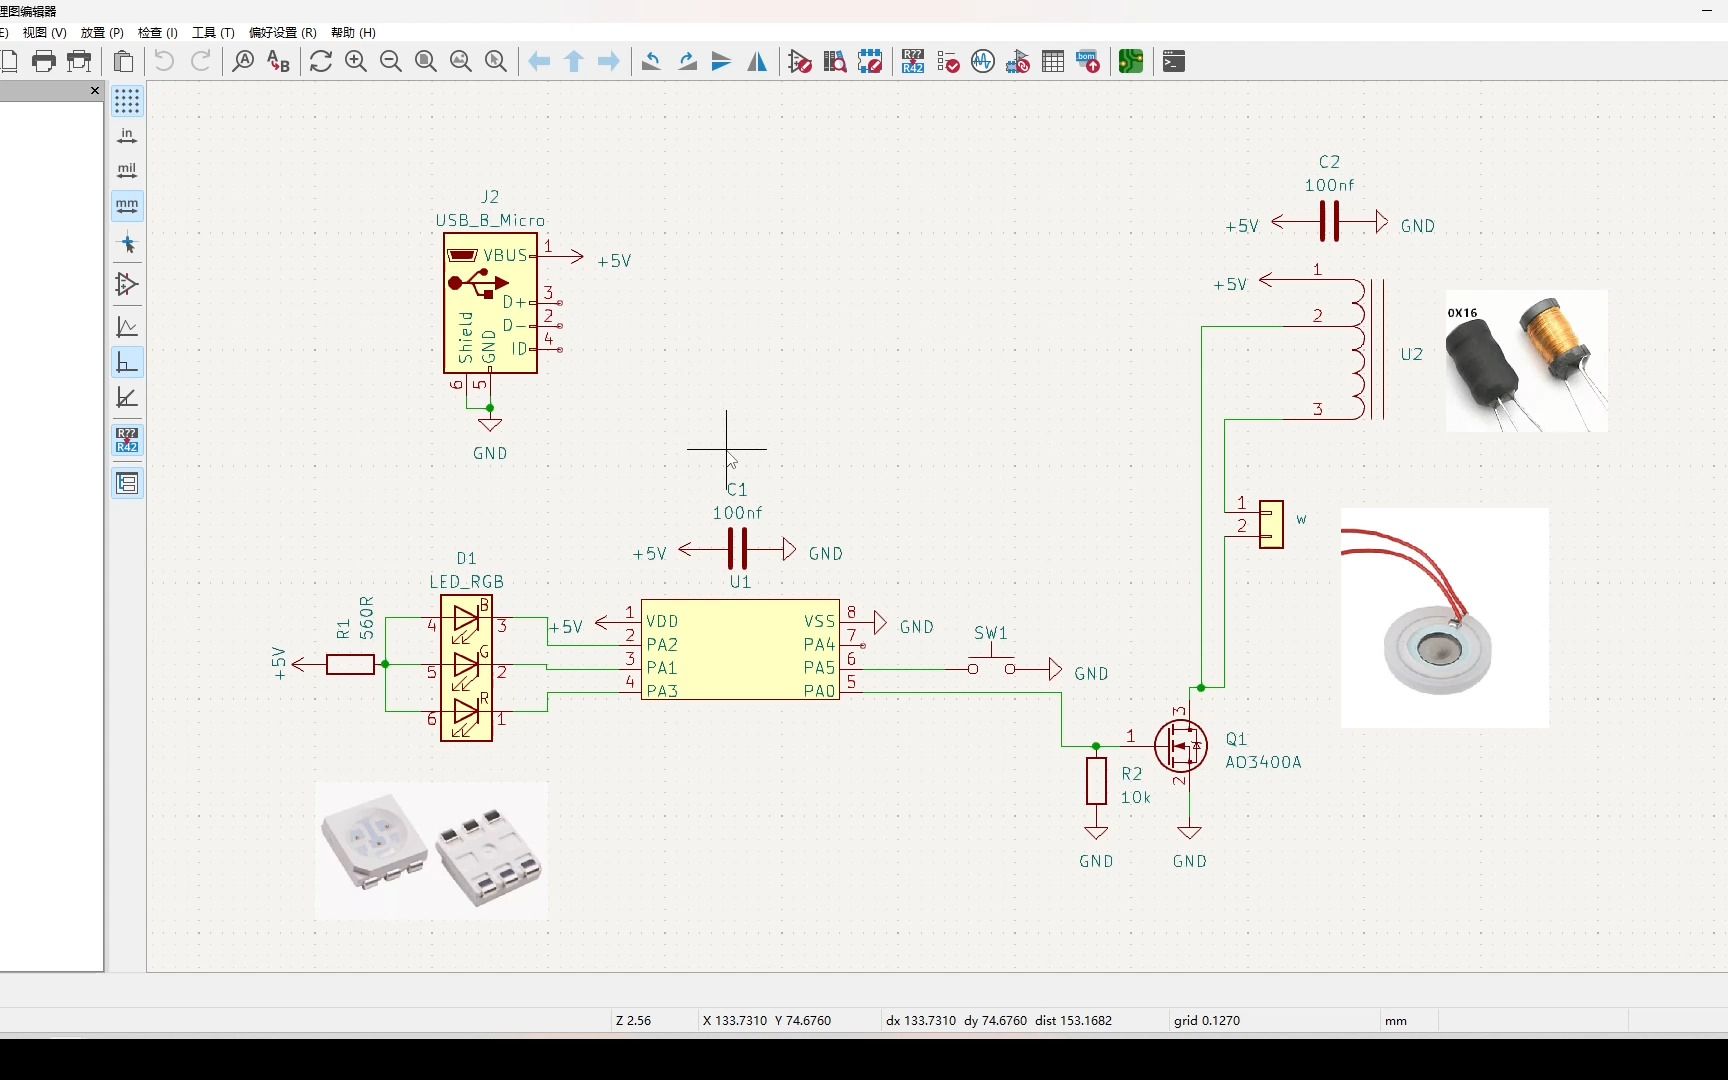
Task: Open the SPICE Simulator
Action: 983,62
